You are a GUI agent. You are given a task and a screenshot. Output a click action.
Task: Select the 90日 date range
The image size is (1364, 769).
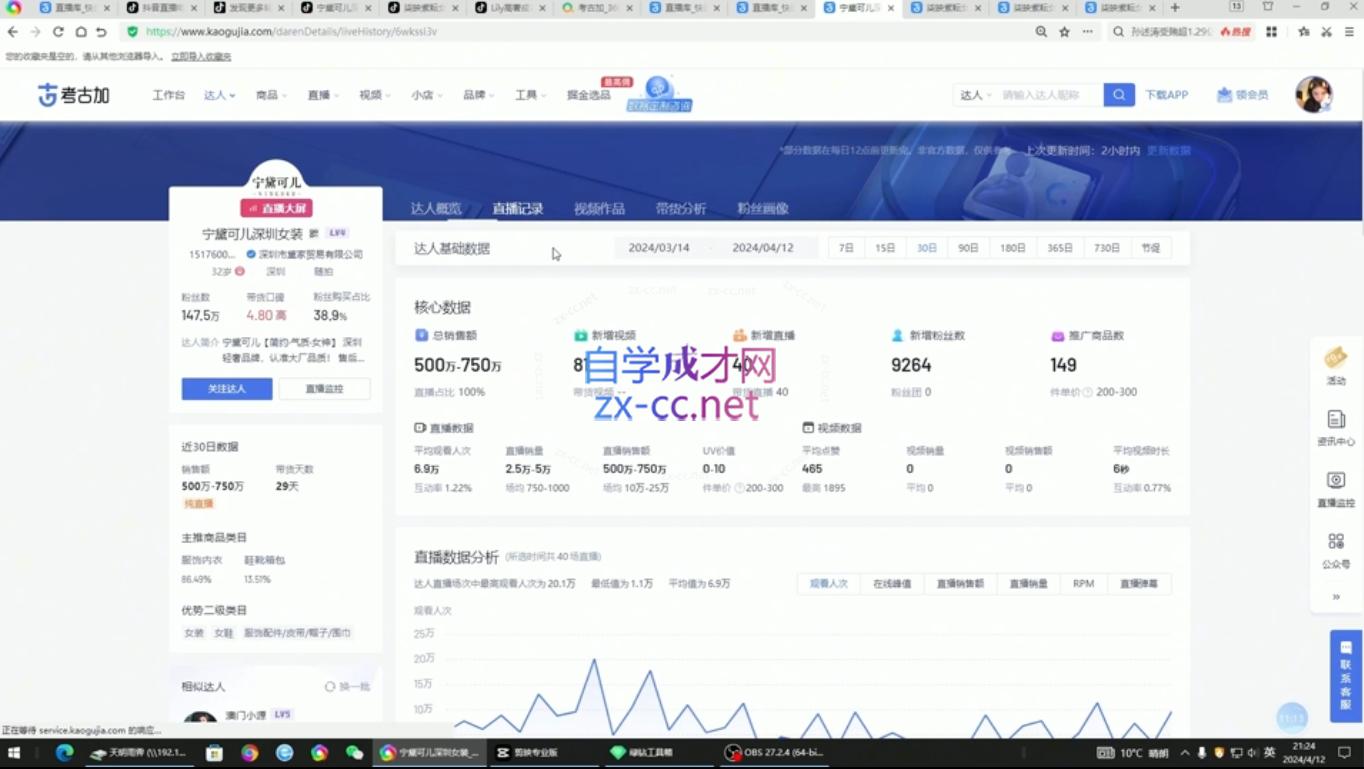pyautogui.click(x=967, y=247)
